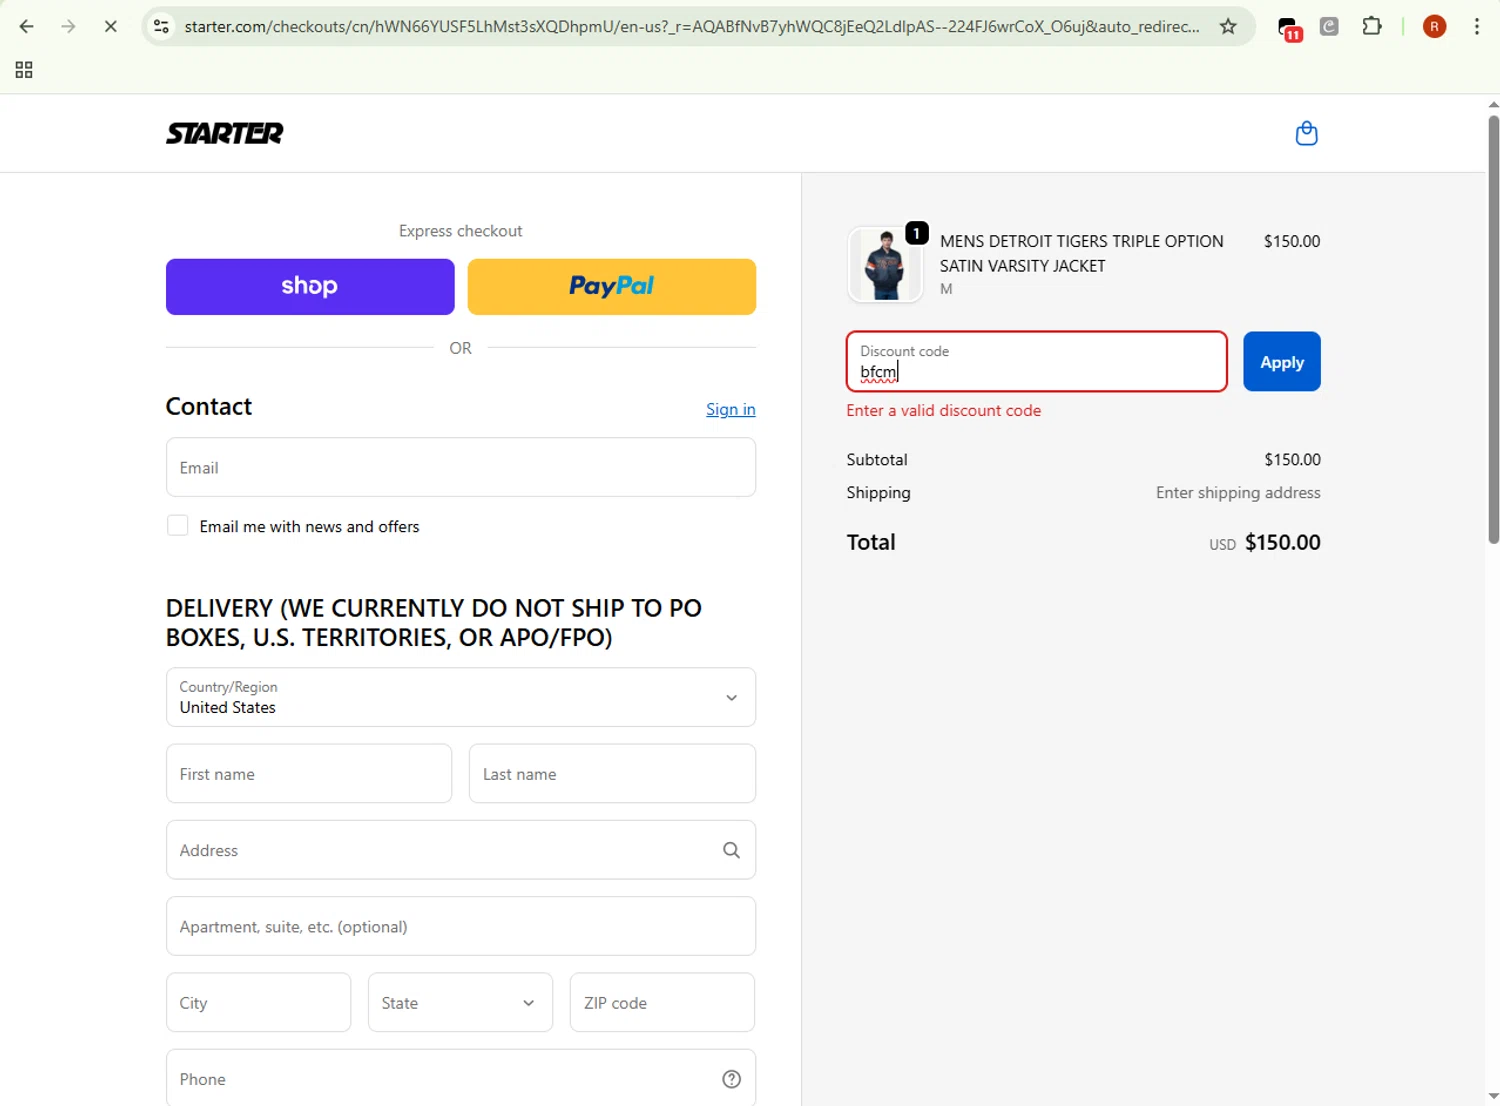1500x1106 pixels.
Task: Click the browser URL address bar
Action: (x=692, y=27)
